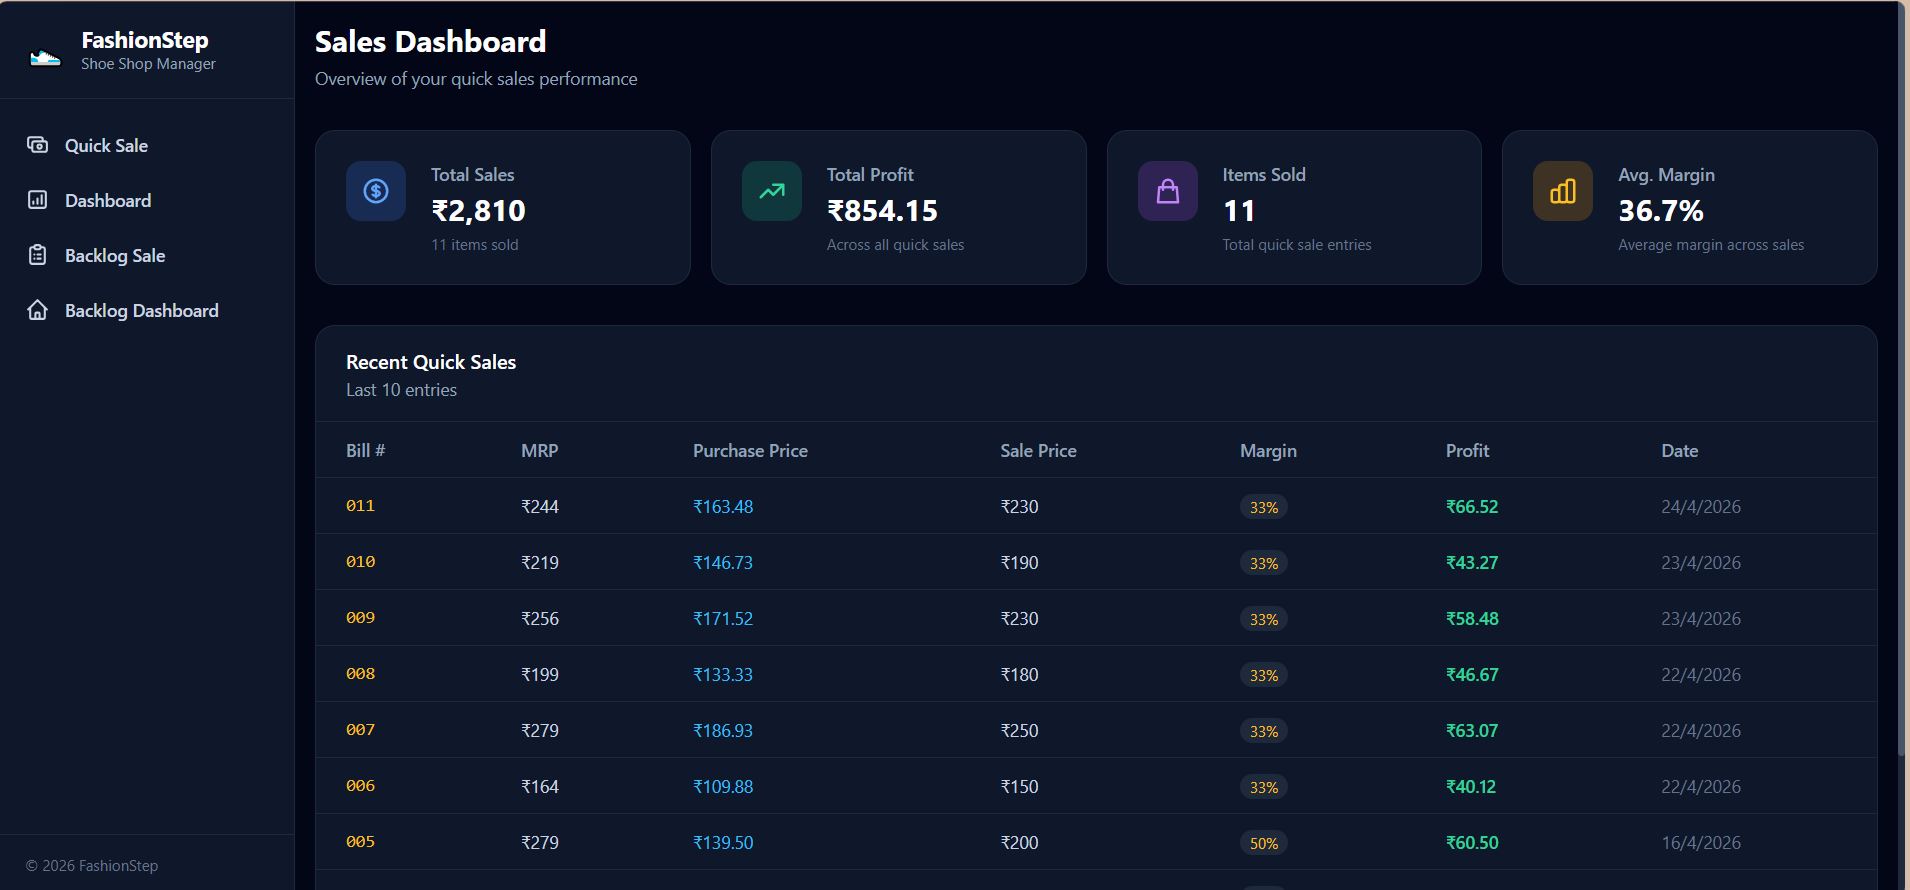Go to Dashboard in the sidebar
The image size is (1910, 890).
108,200
